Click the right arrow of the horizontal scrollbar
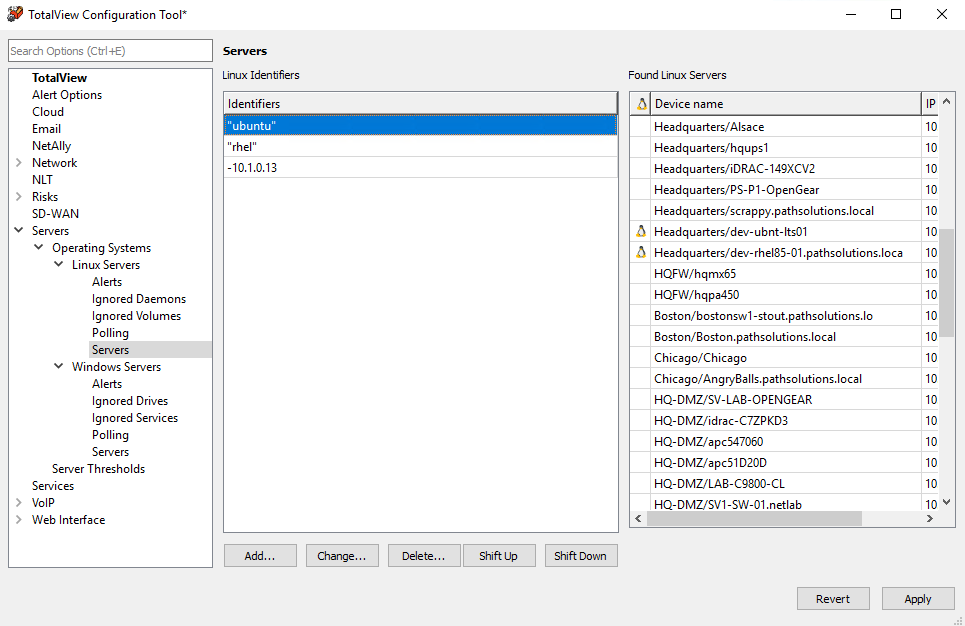 coord(930,518)
